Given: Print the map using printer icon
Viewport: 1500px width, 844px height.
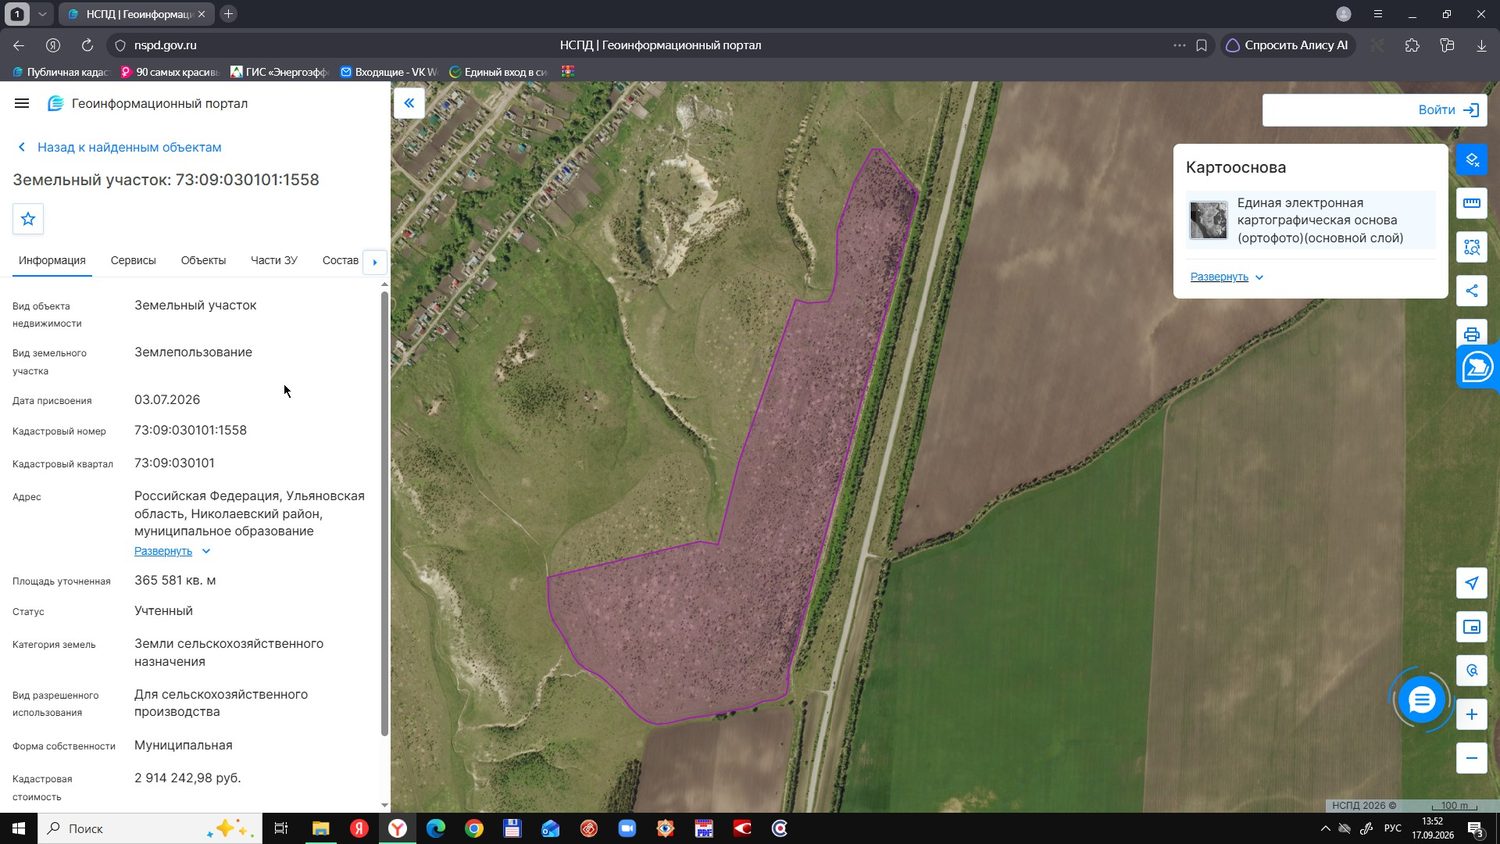Looking at the screenshot, I should click(x=1471, y=334).
